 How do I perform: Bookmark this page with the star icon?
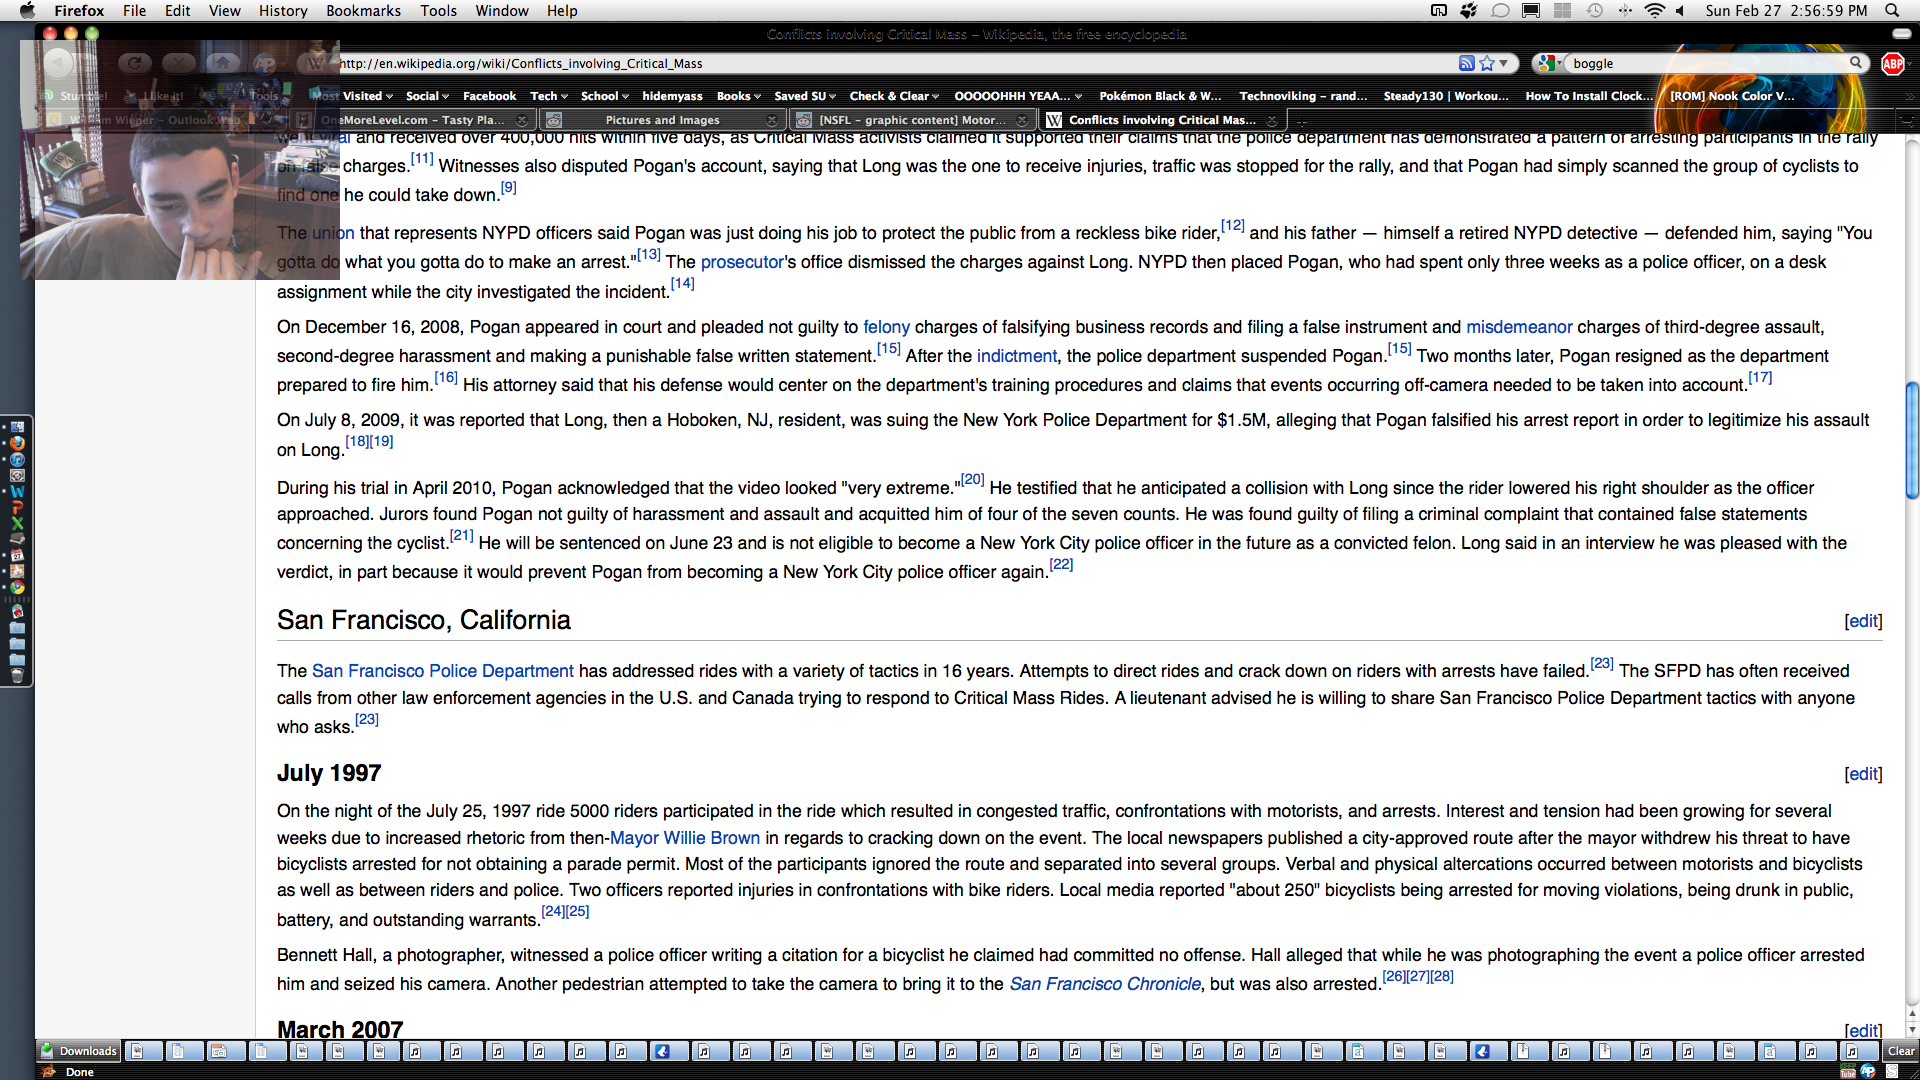tap(1487, 63)
